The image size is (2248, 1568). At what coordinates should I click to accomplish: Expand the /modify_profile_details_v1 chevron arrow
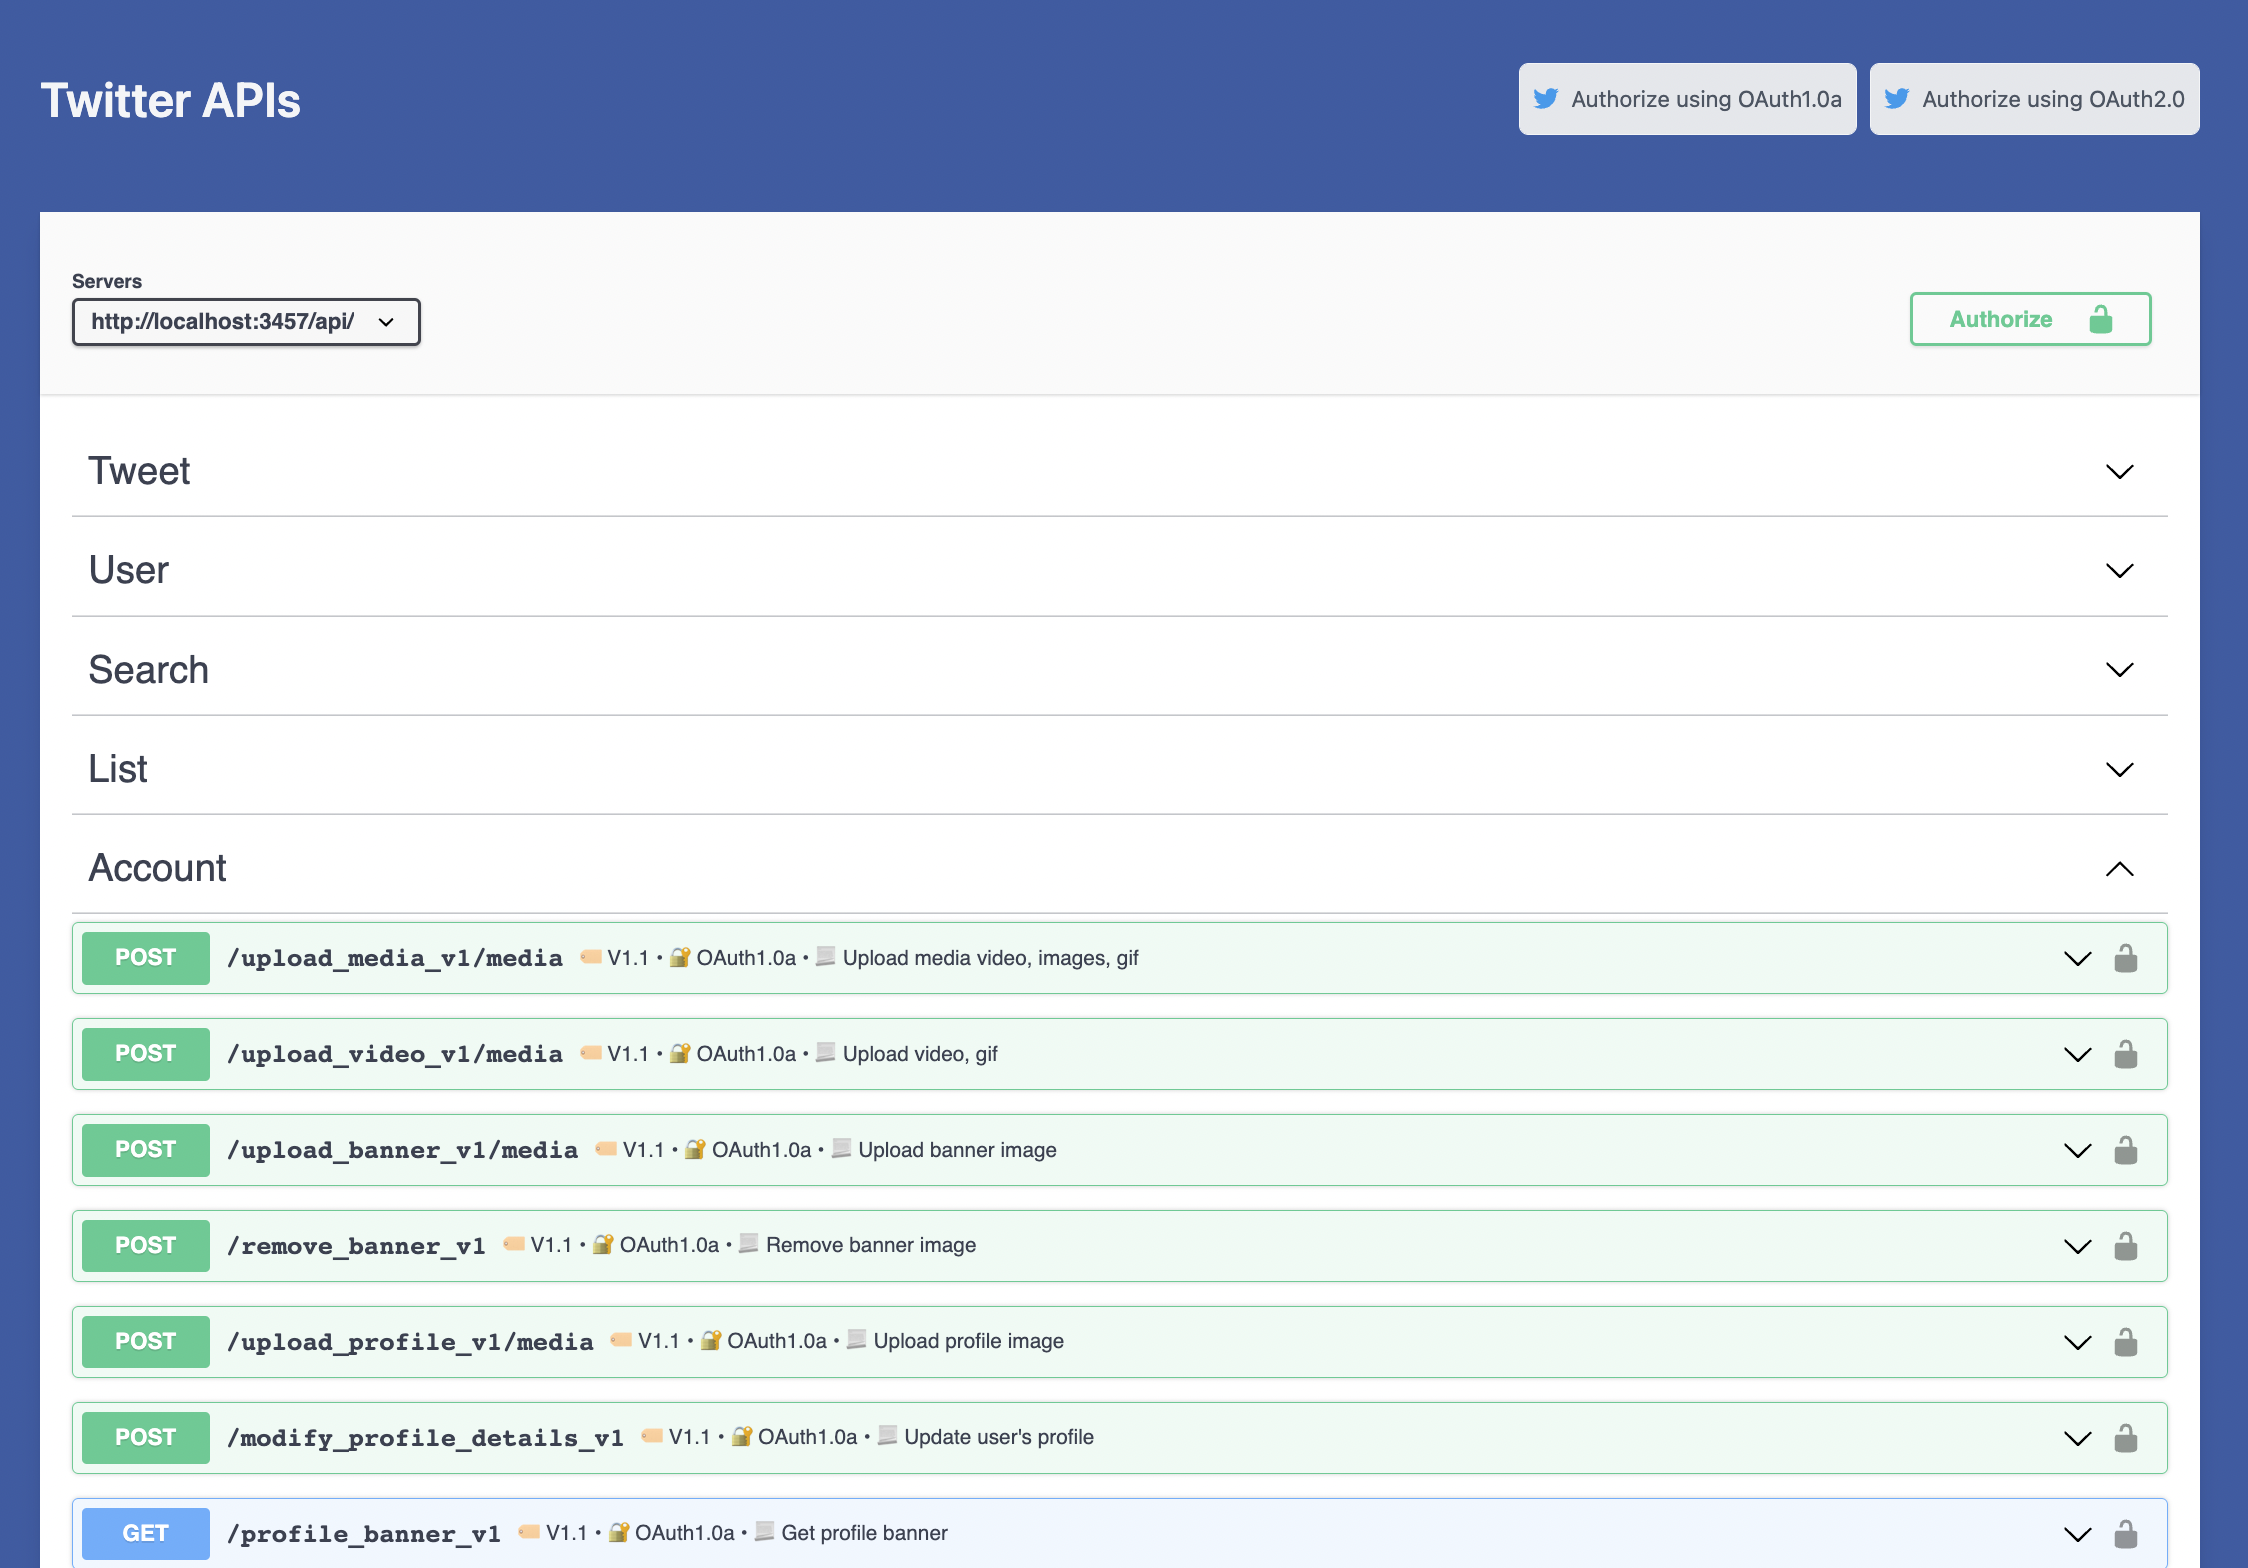(2077, 1438)
